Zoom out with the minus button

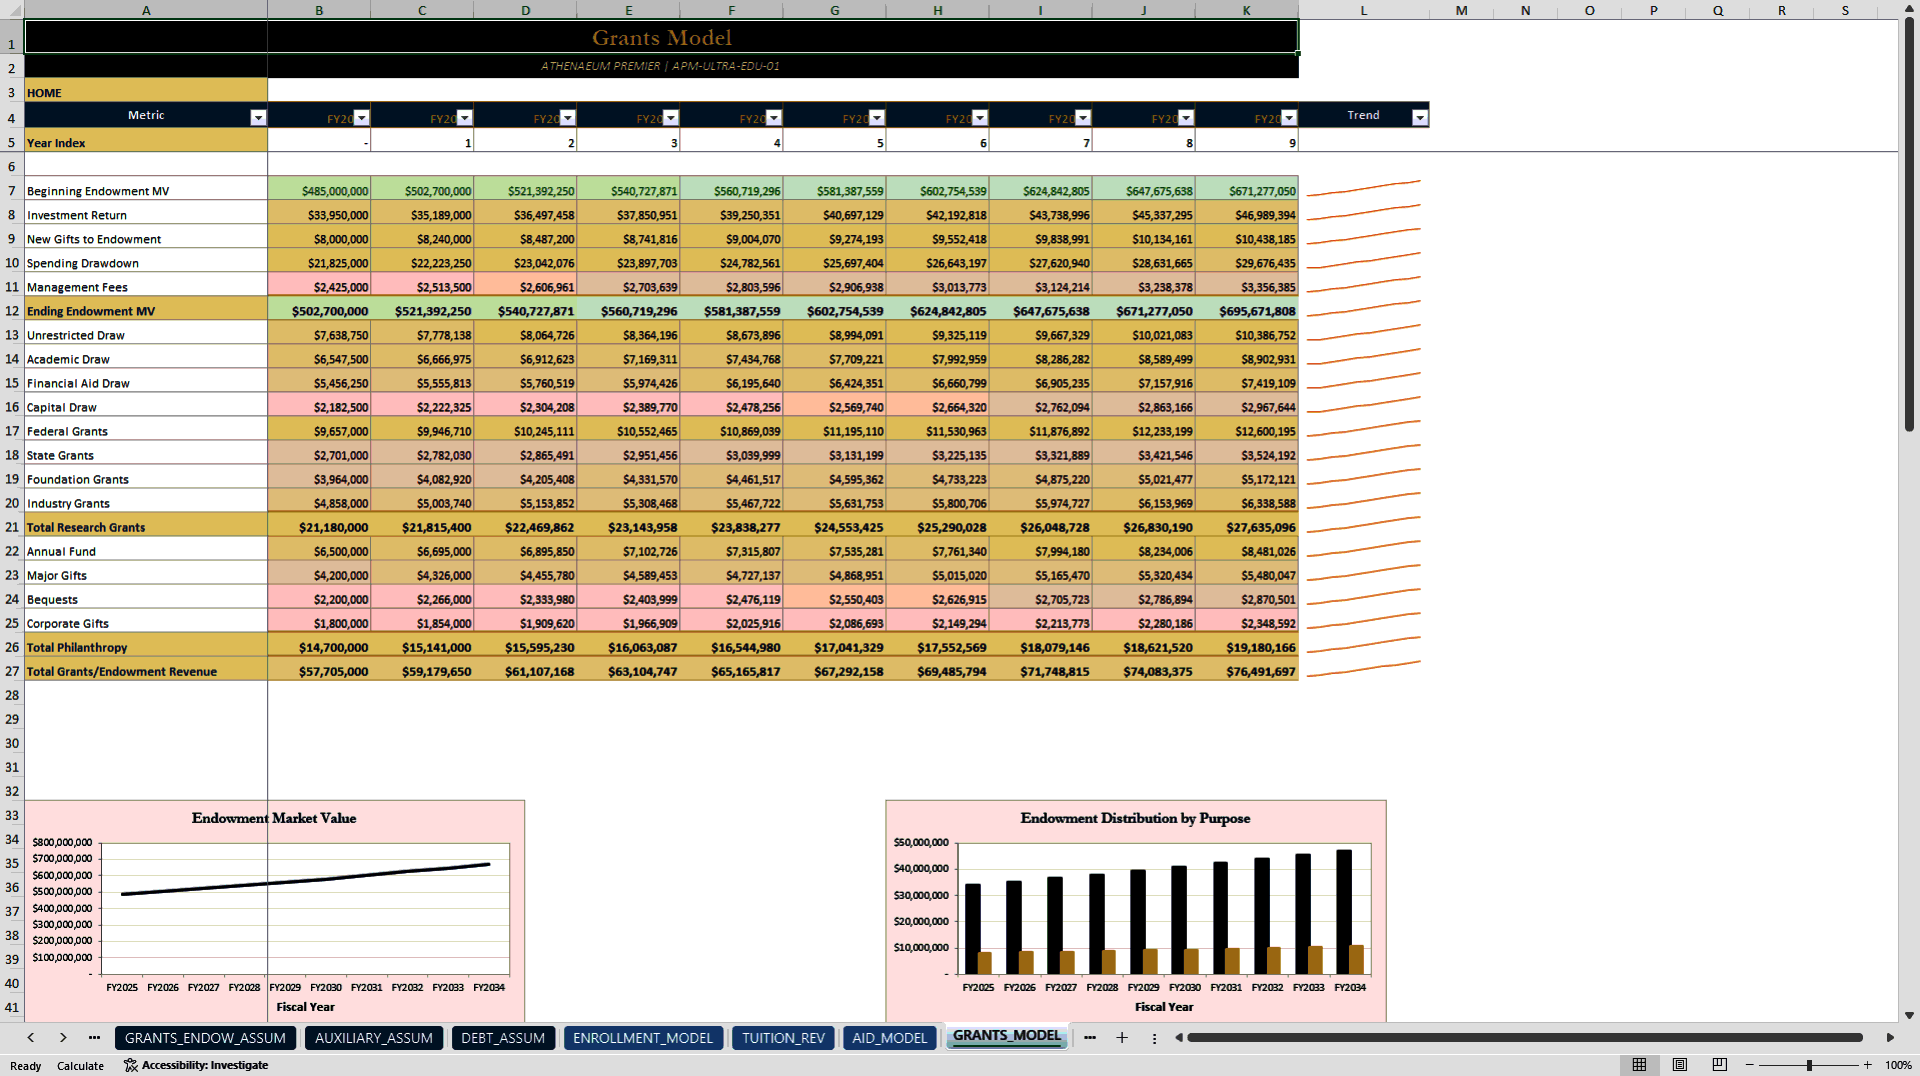pos(1750,1065)
